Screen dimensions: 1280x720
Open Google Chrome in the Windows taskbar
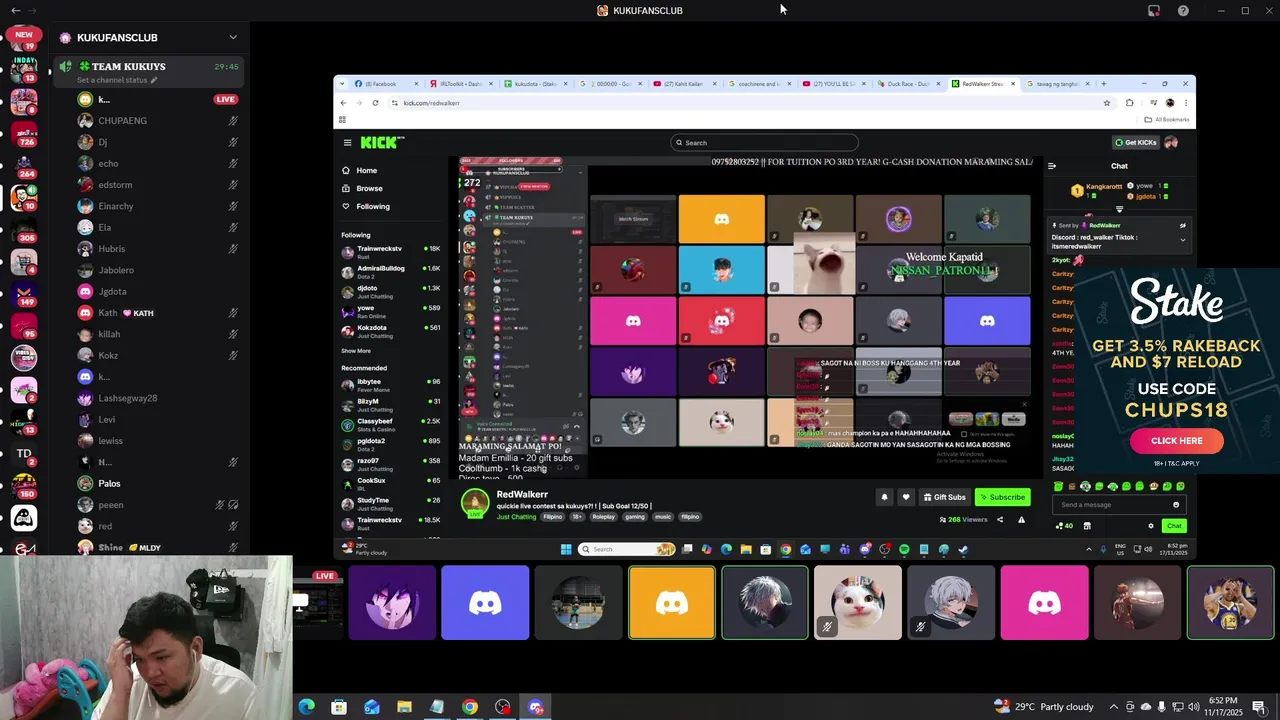(470, 707)
